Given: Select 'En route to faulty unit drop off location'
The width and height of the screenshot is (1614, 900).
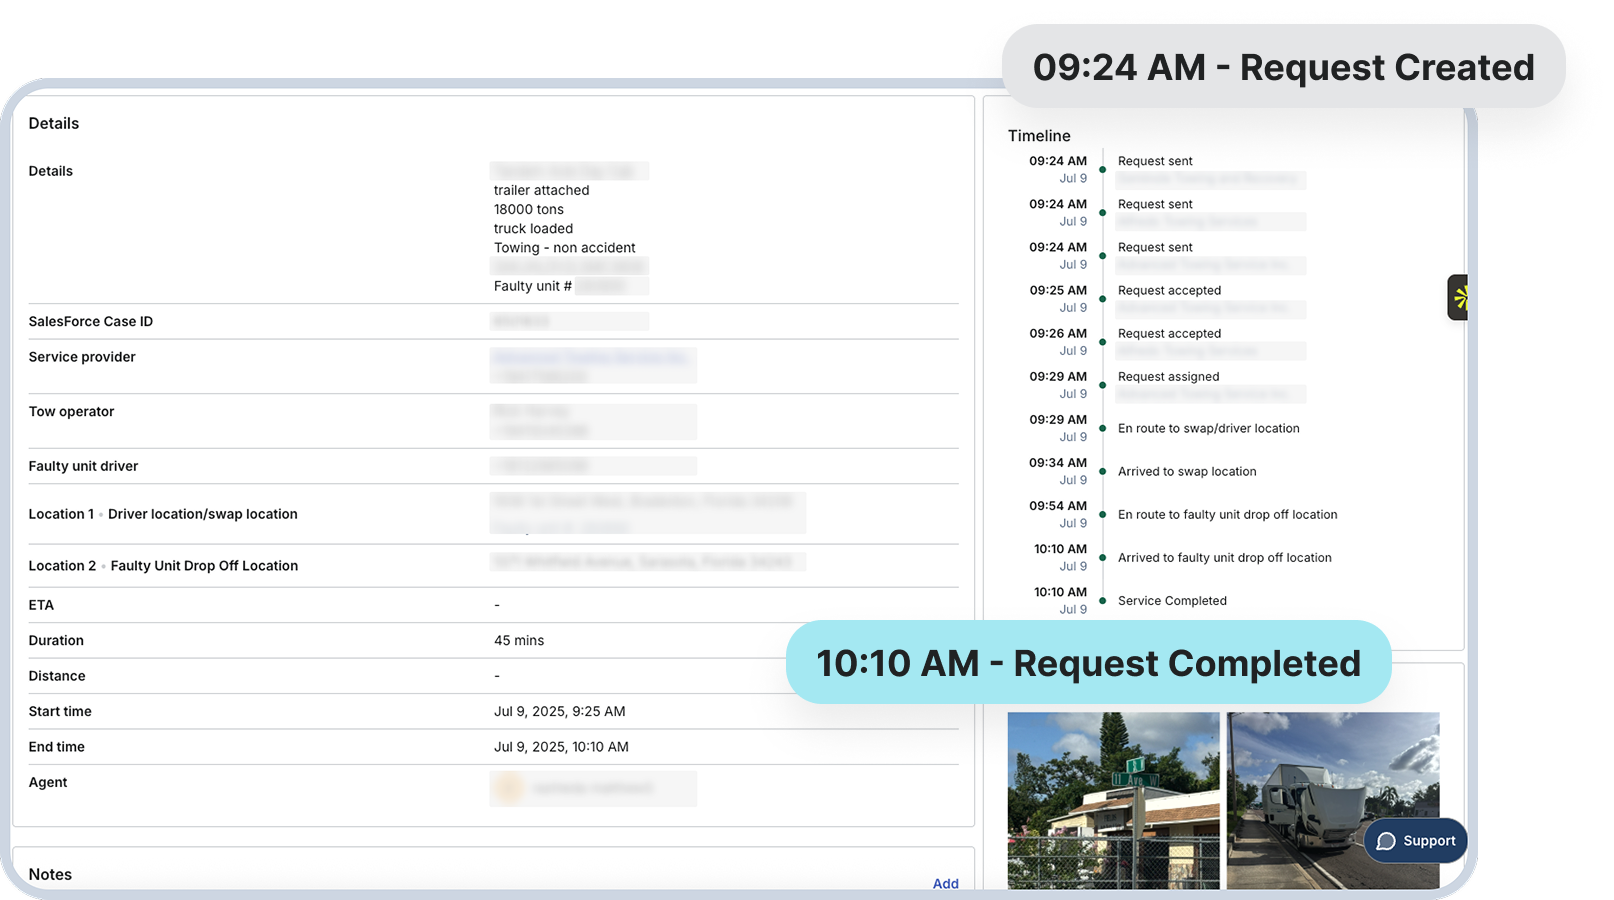Looking at the screenshot, I should 1227,515.
